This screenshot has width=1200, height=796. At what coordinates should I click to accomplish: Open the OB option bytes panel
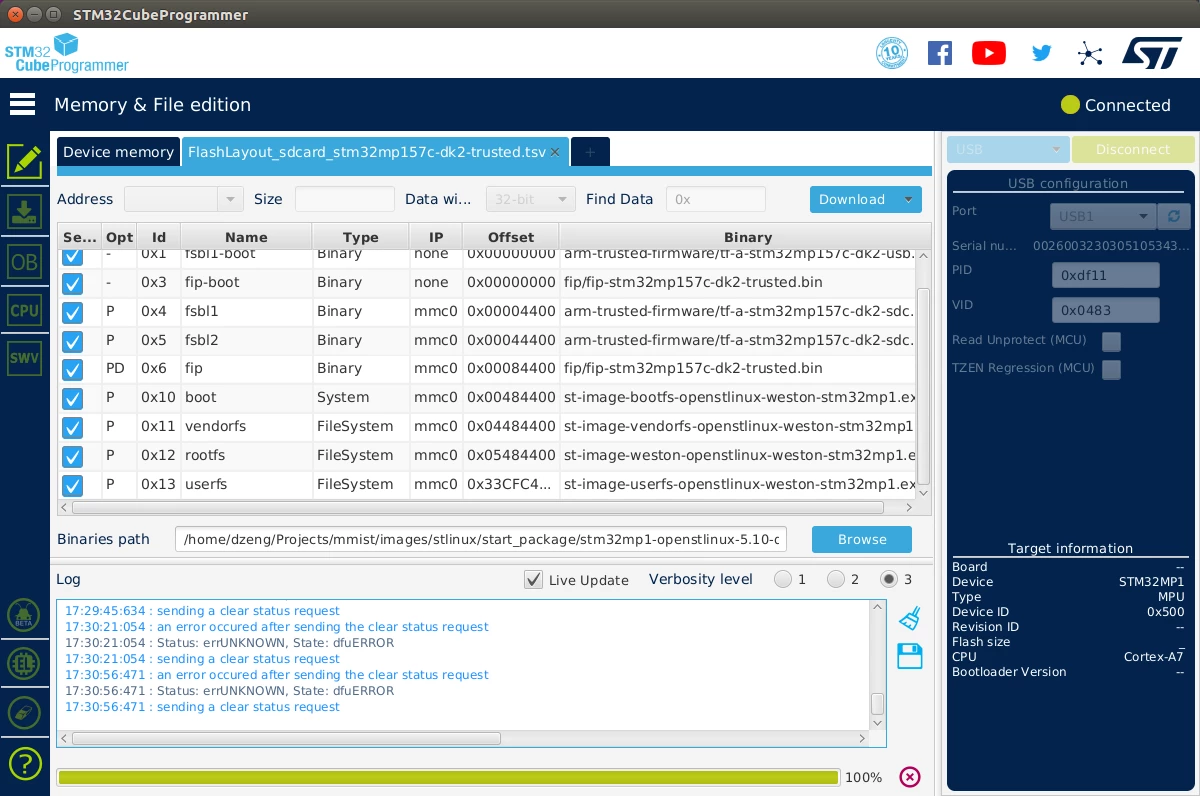24,262
